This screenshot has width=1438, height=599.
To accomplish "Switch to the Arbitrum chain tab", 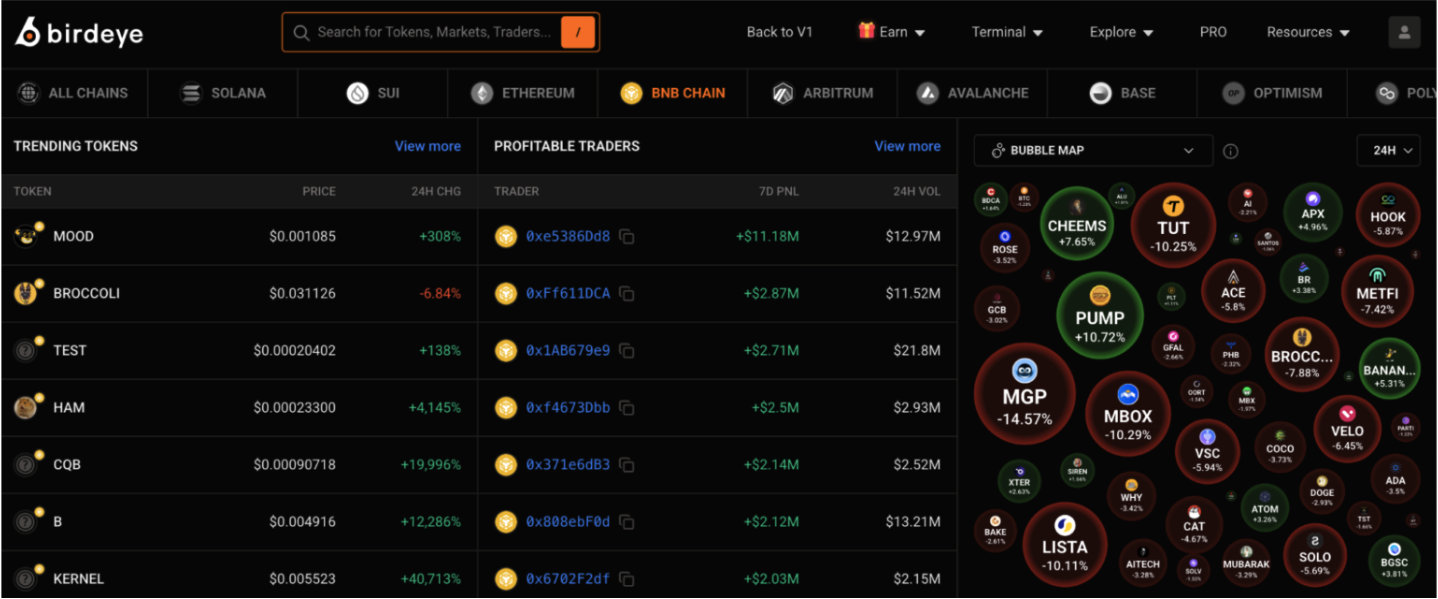I will coord(823,93).
